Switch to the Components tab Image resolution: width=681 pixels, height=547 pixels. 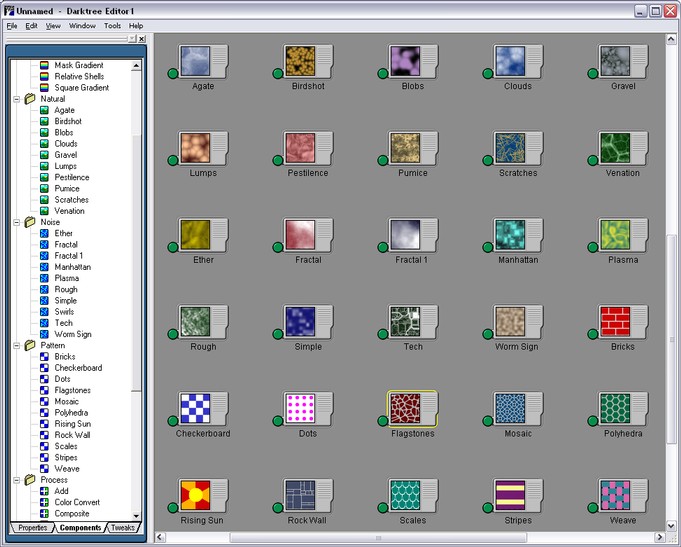[80, 528]
